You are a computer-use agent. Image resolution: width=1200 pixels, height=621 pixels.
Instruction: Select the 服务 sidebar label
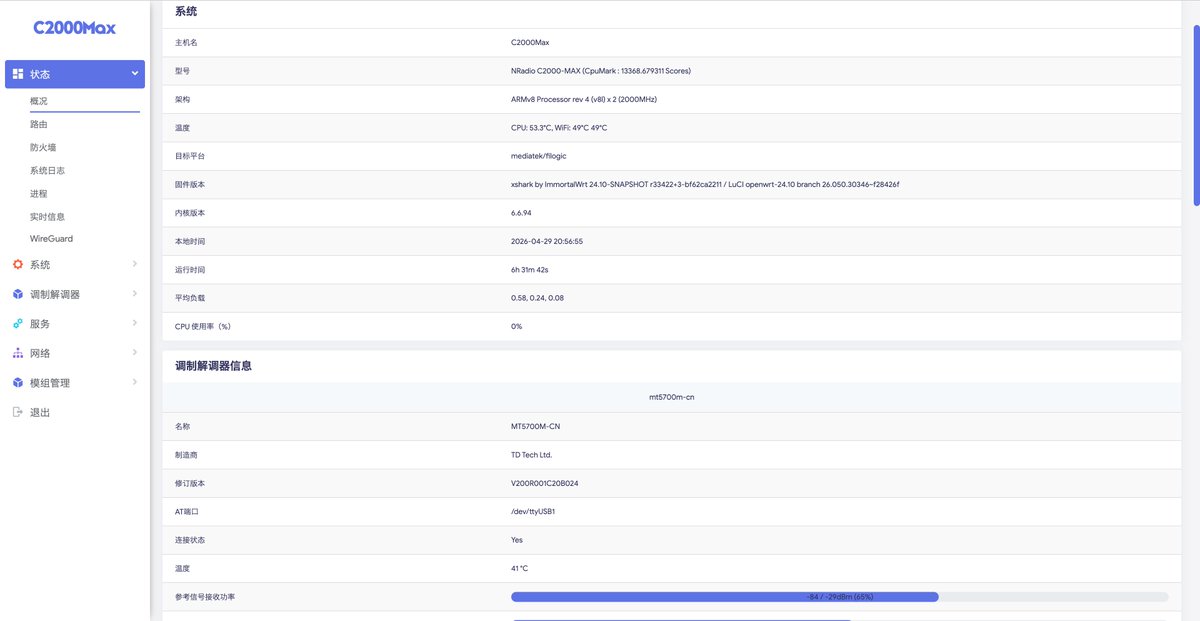[x=40, y=324]
